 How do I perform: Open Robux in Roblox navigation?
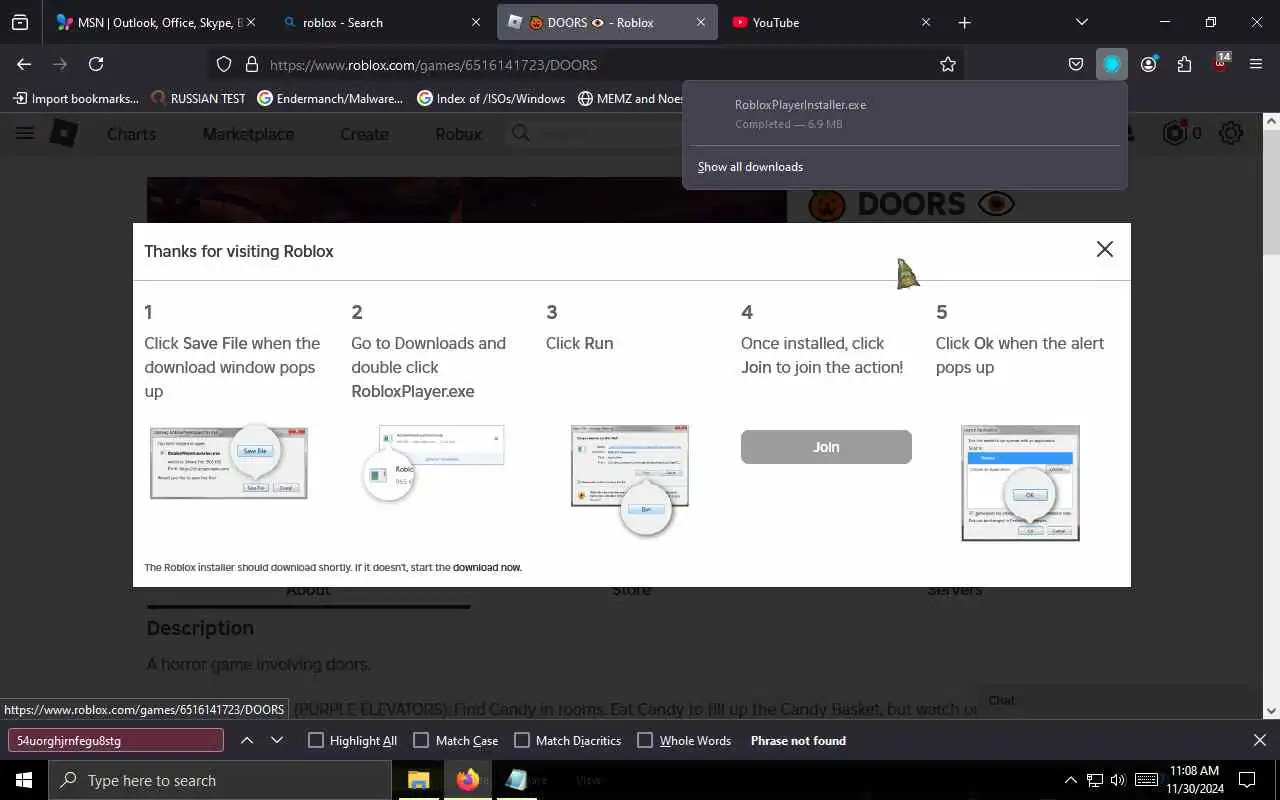458,134
